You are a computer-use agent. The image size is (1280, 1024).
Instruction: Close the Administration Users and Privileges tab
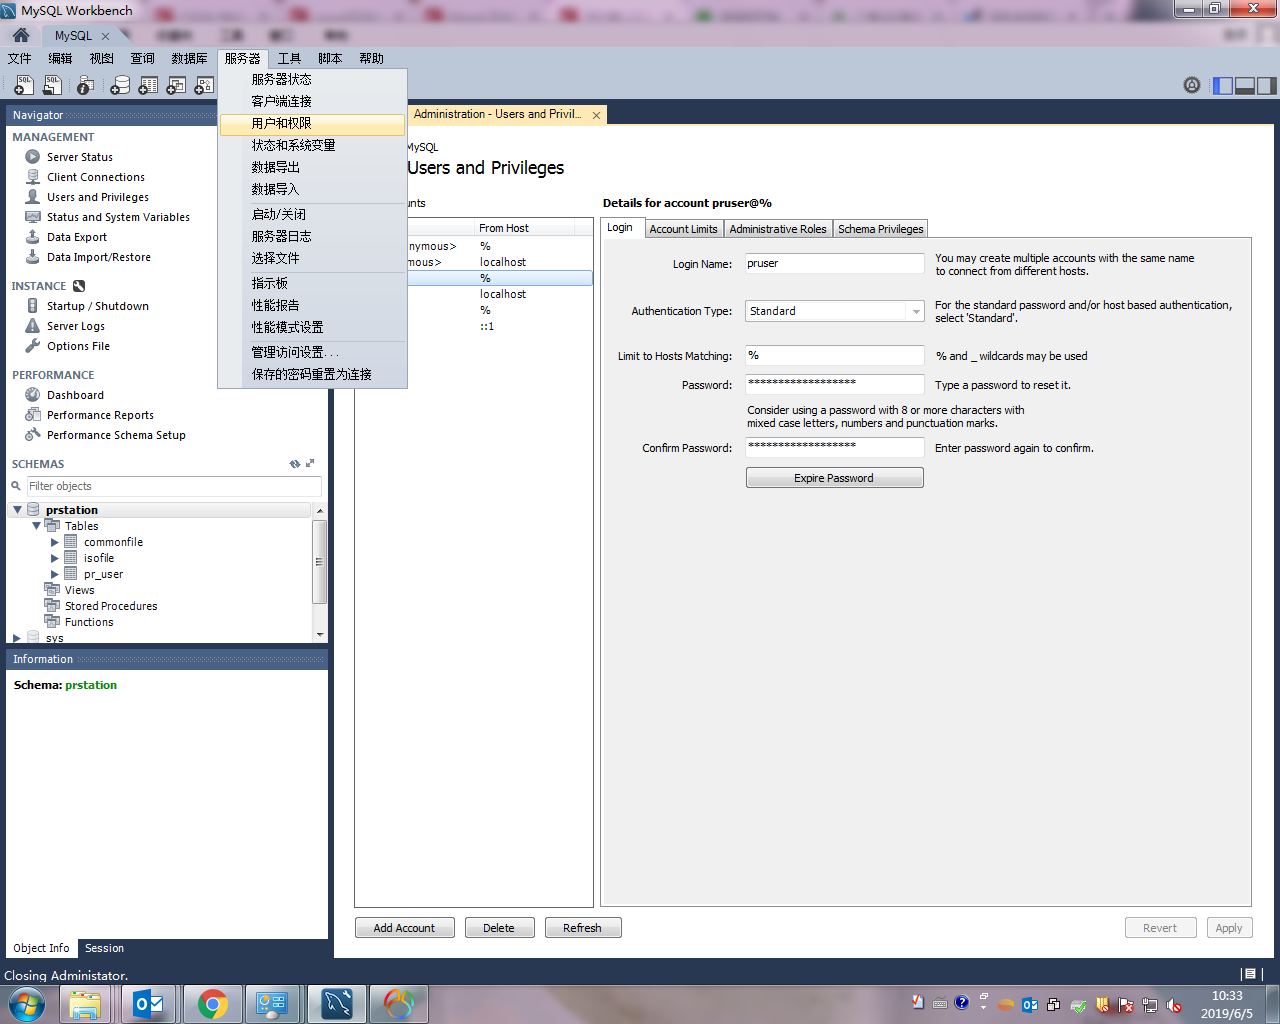(597, 115)
